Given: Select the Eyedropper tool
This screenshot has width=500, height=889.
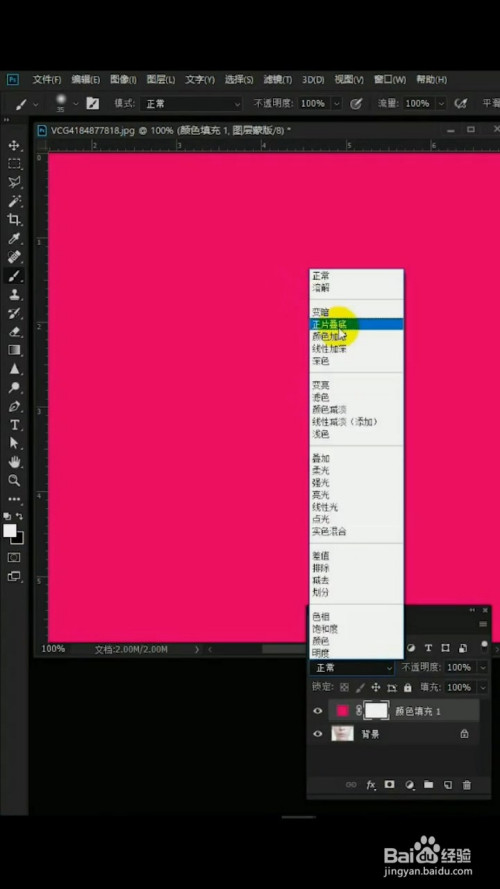Looking at the screenshot, I should pyautogui.click(x=14, y=239).
